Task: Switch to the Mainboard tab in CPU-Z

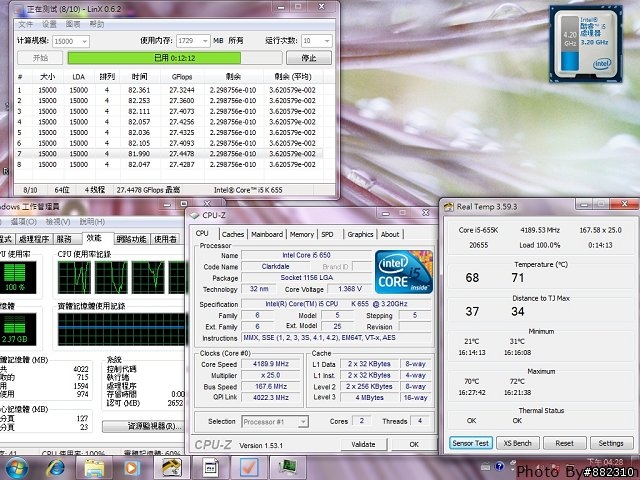Action: (x=267, y=234)
